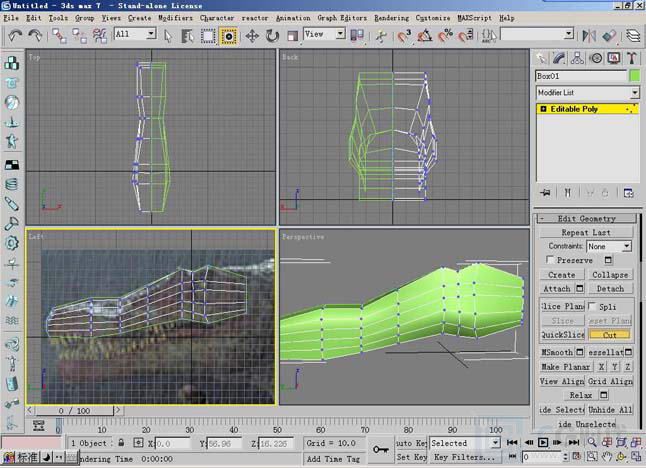The image size is (646, 468).
Task: Click the Zoom magnifier viewport control
Action: (x=592, y=442)
